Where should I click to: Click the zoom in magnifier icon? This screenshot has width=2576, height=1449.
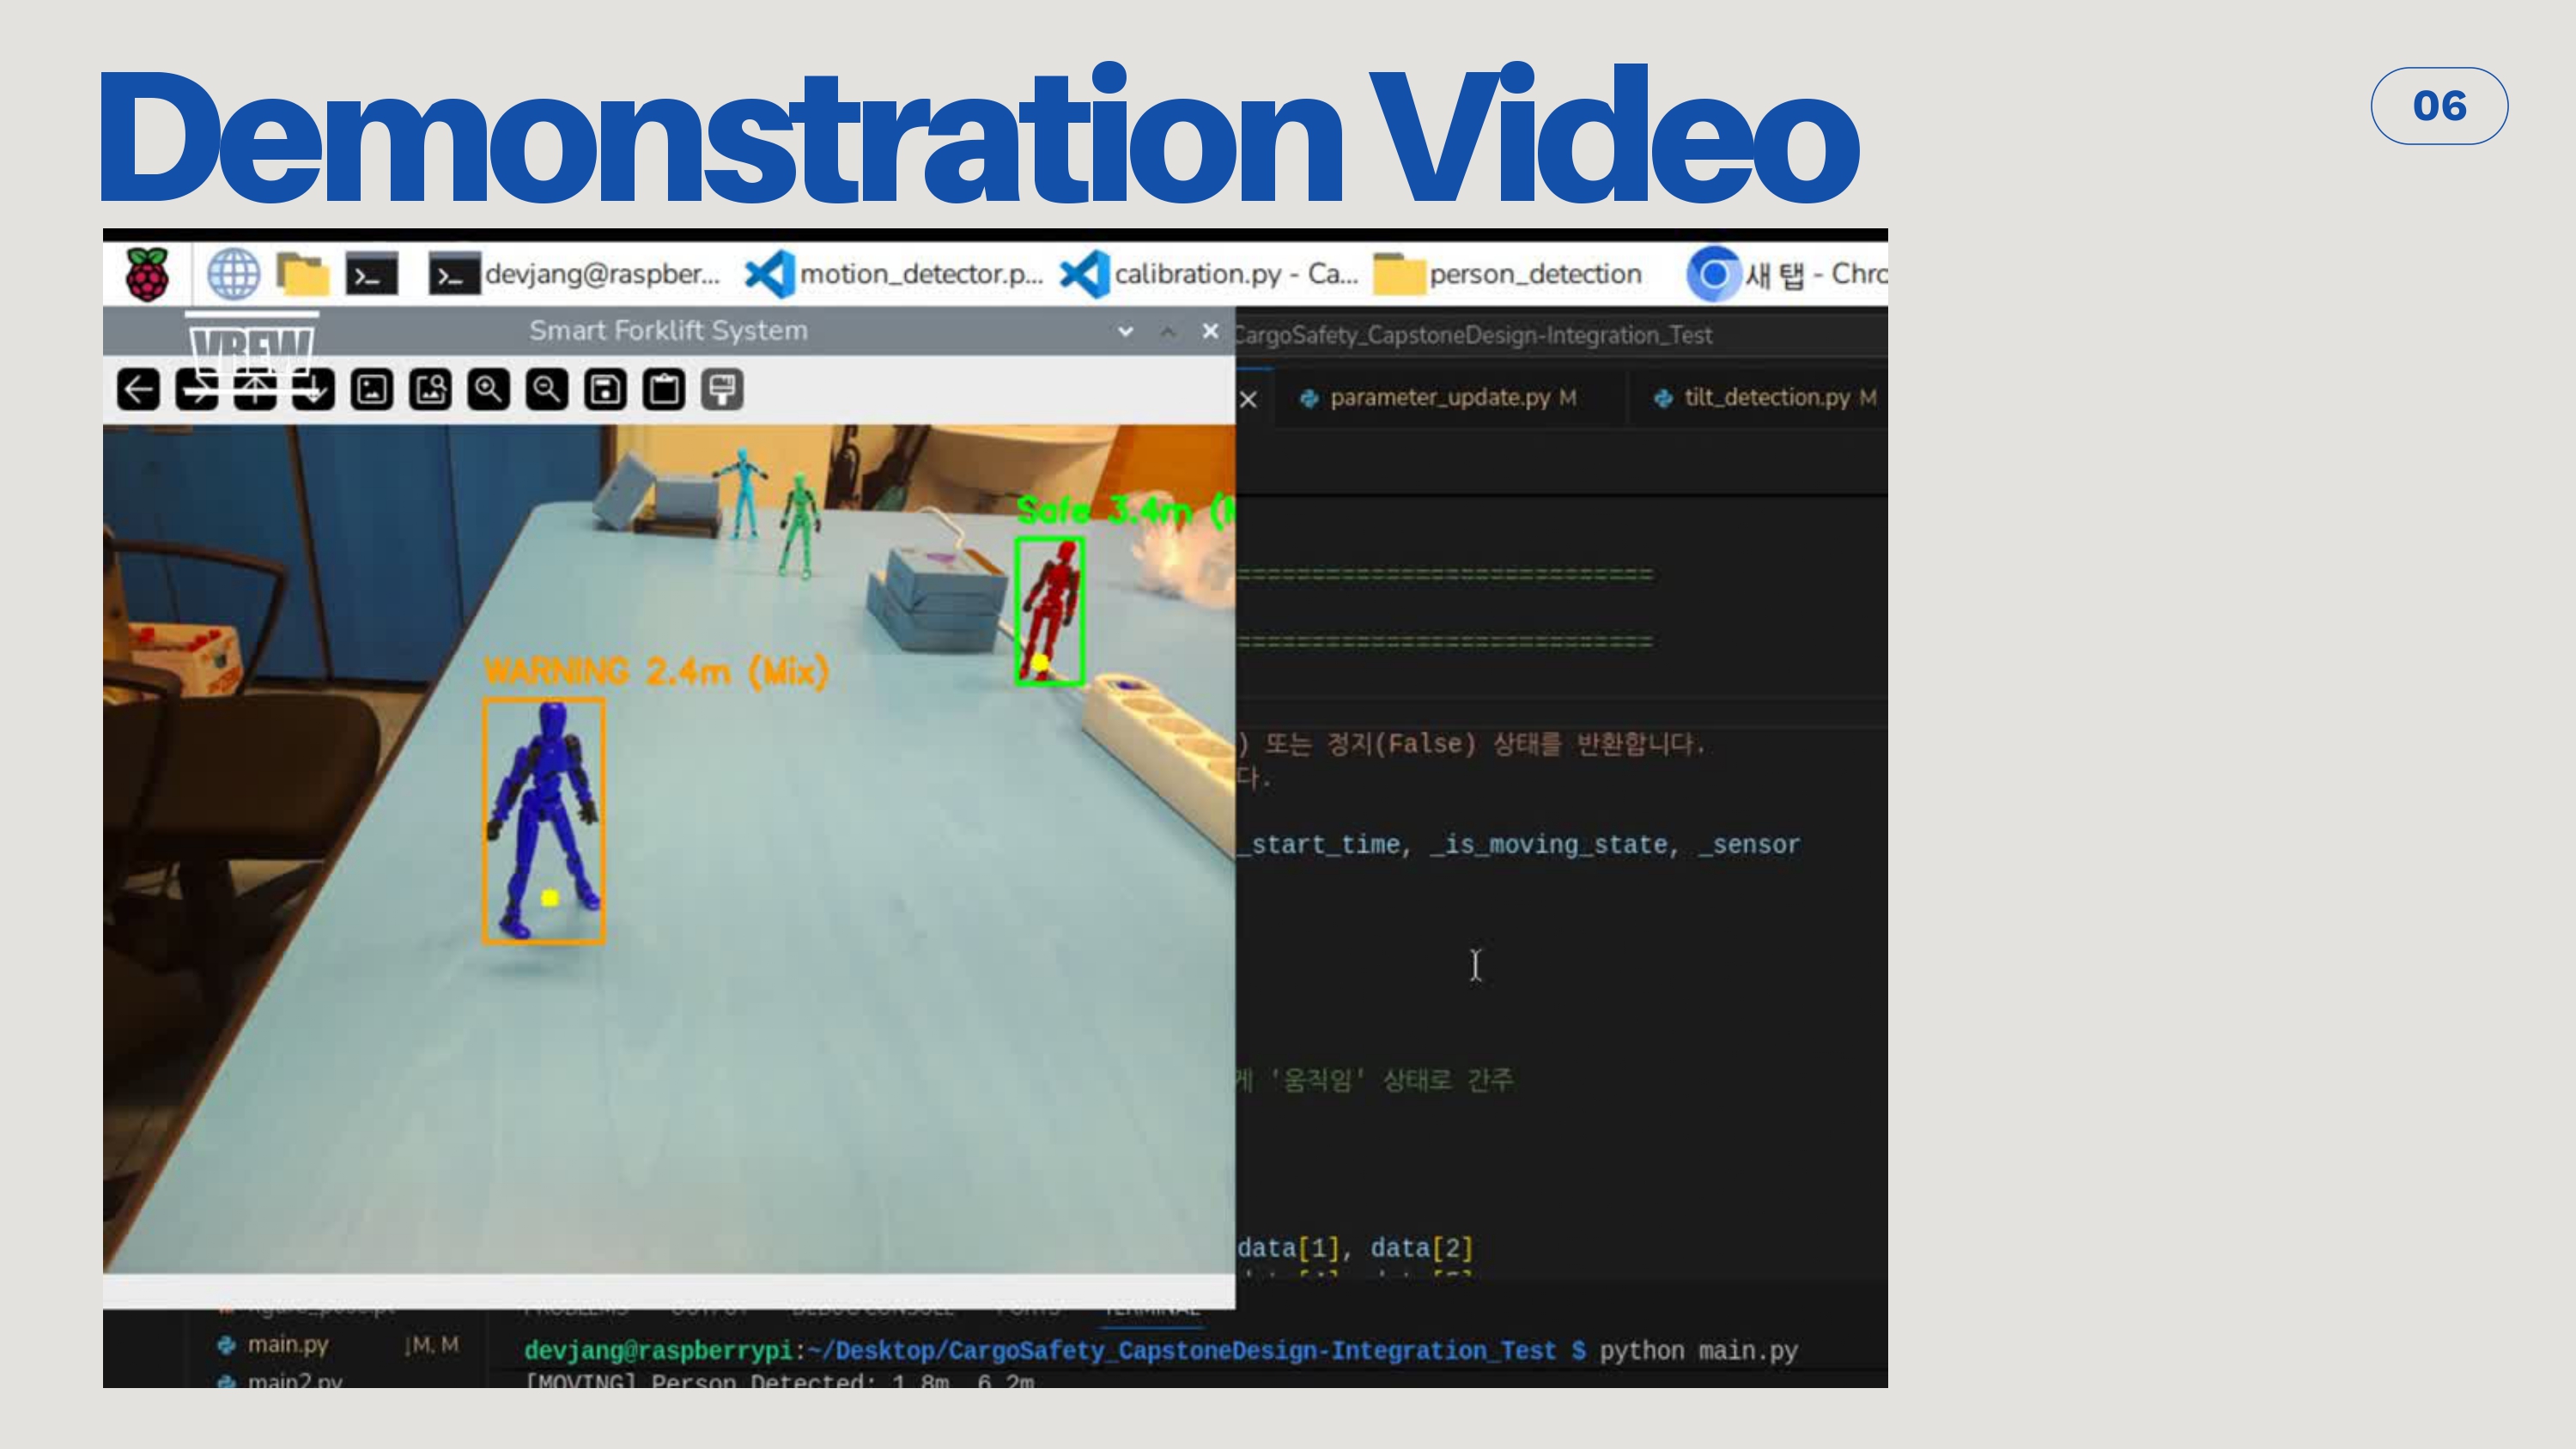click(x=488, y=389)
